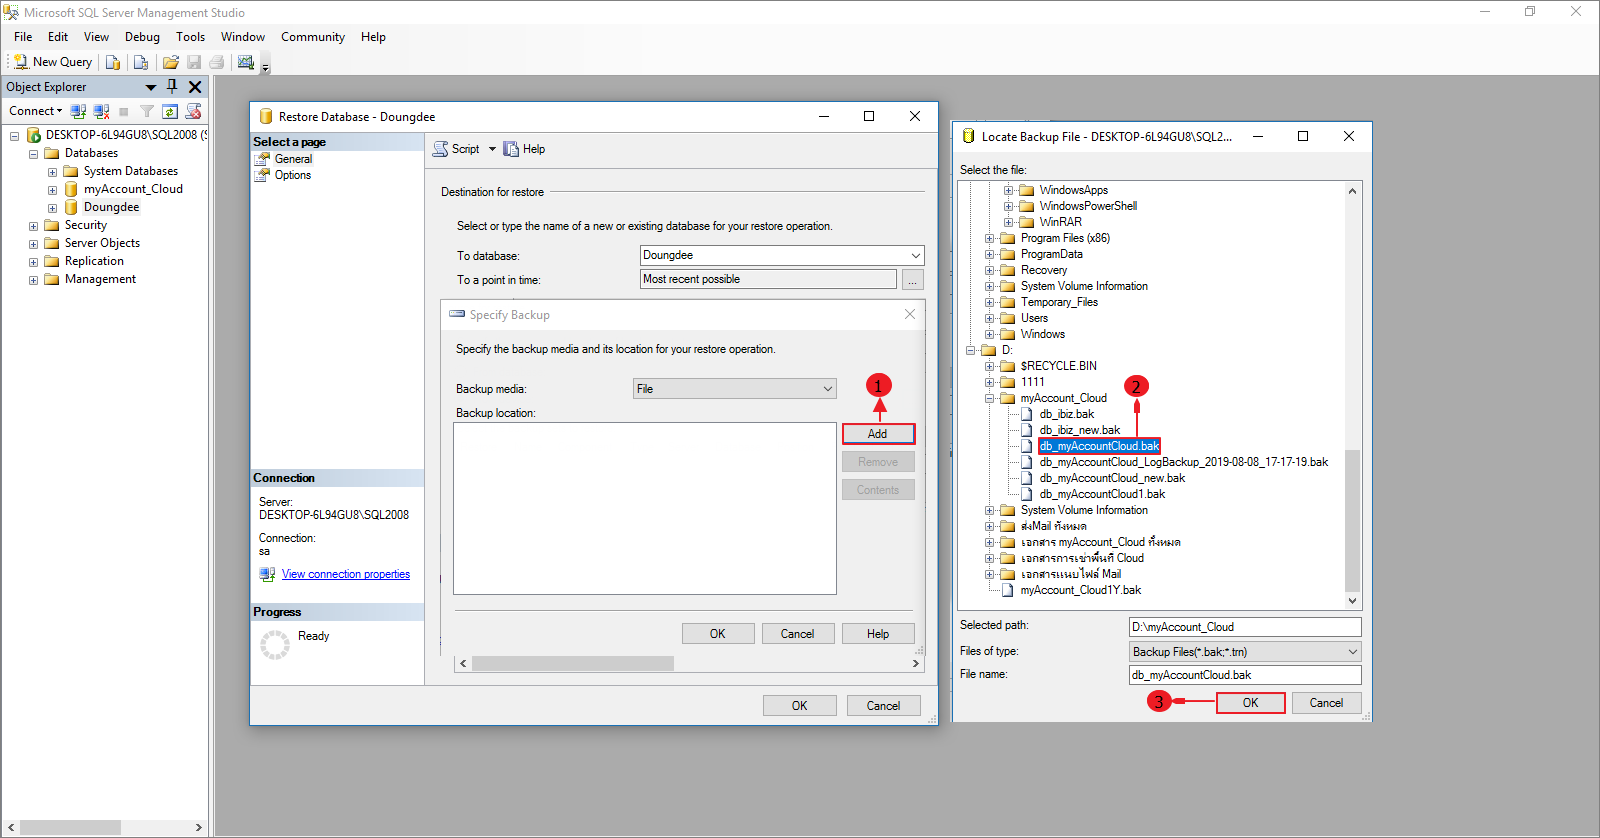
Task: Expand the Security node
Action: tap(33, 226)
